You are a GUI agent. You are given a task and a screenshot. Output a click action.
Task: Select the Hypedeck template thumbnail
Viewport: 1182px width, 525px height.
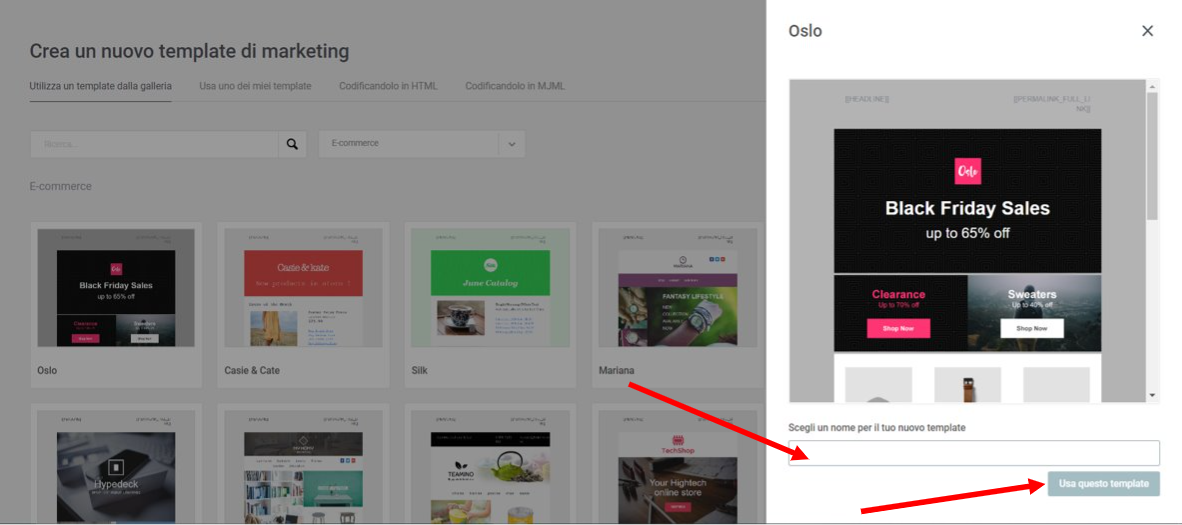[x=116, y=466]
